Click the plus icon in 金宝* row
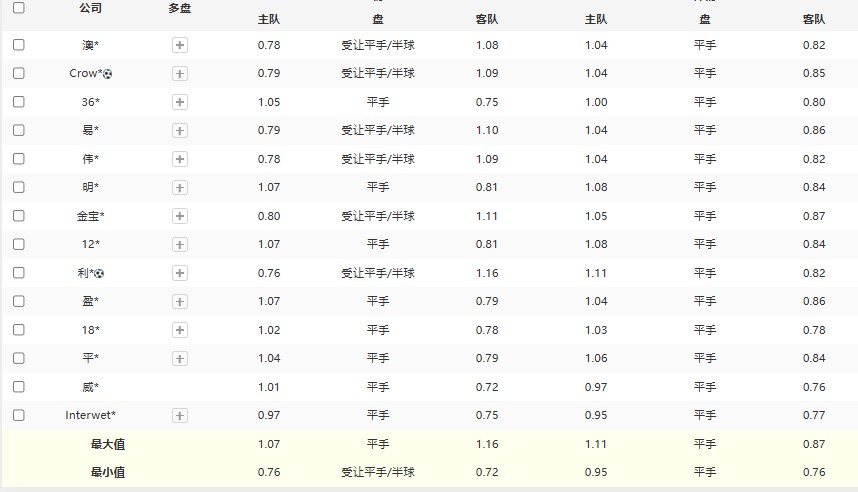The width and height of the screenshot is (858, 492). [180, 216]
